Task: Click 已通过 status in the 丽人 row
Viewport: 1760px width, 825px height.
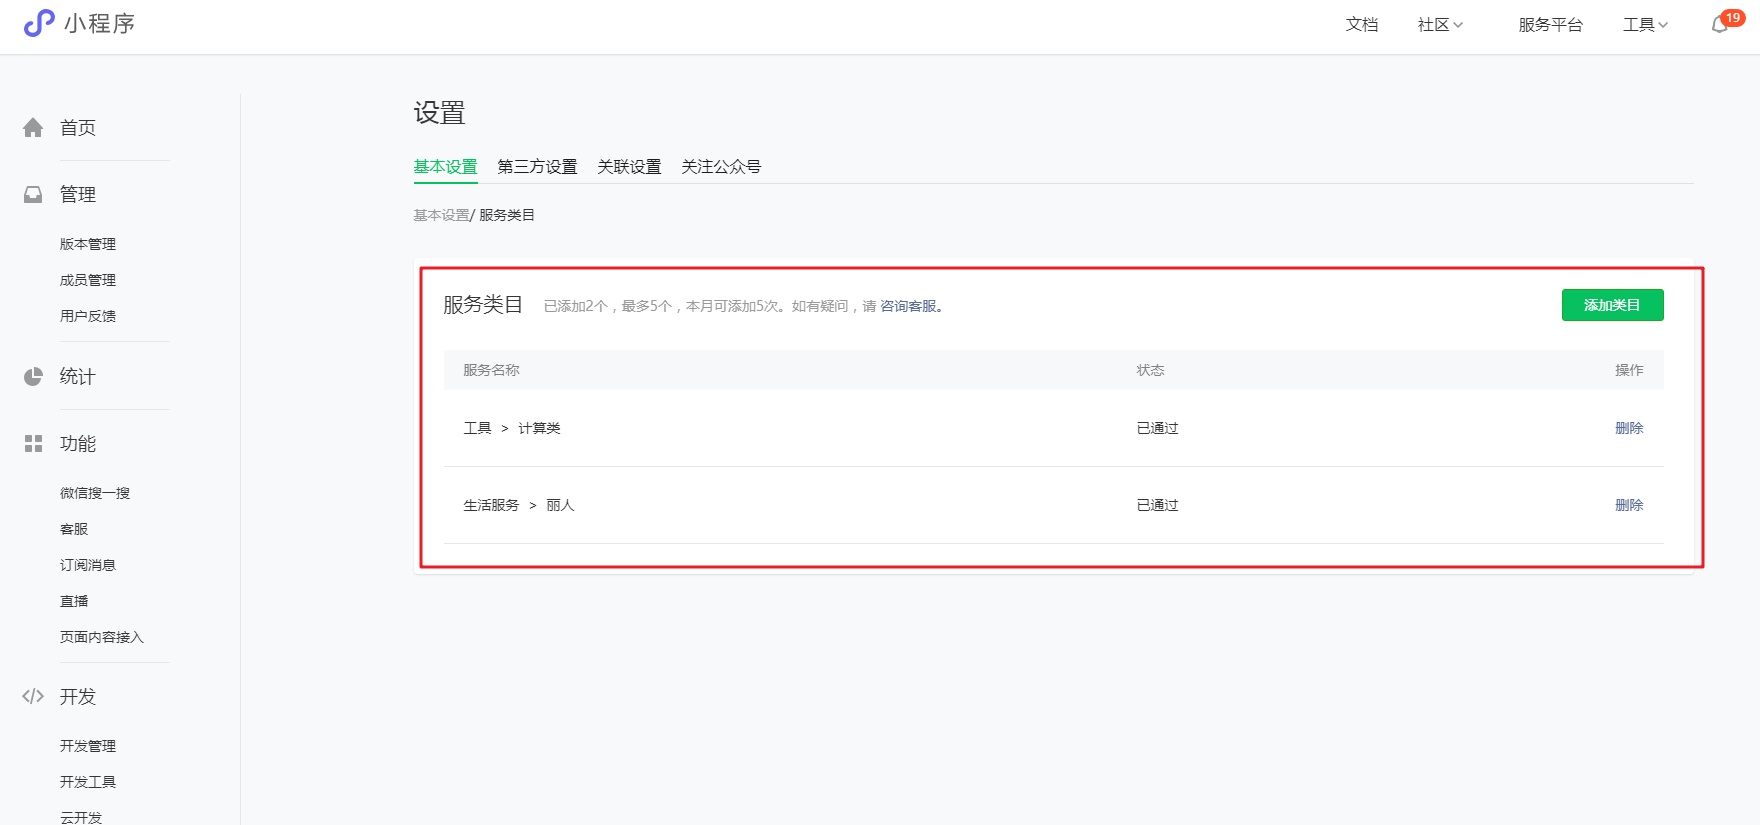Action: [1157, 505]
